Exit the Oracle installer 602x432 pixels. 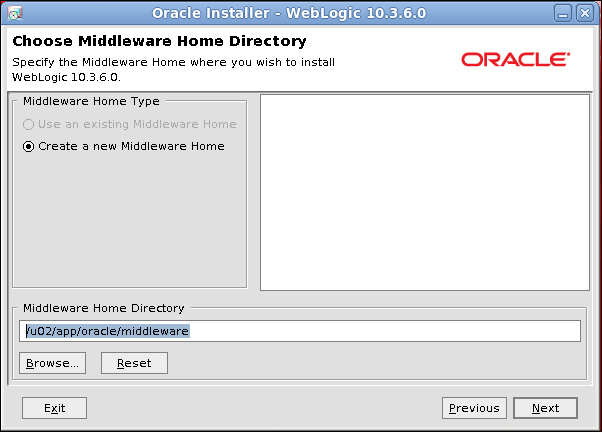tap(55, 408)
